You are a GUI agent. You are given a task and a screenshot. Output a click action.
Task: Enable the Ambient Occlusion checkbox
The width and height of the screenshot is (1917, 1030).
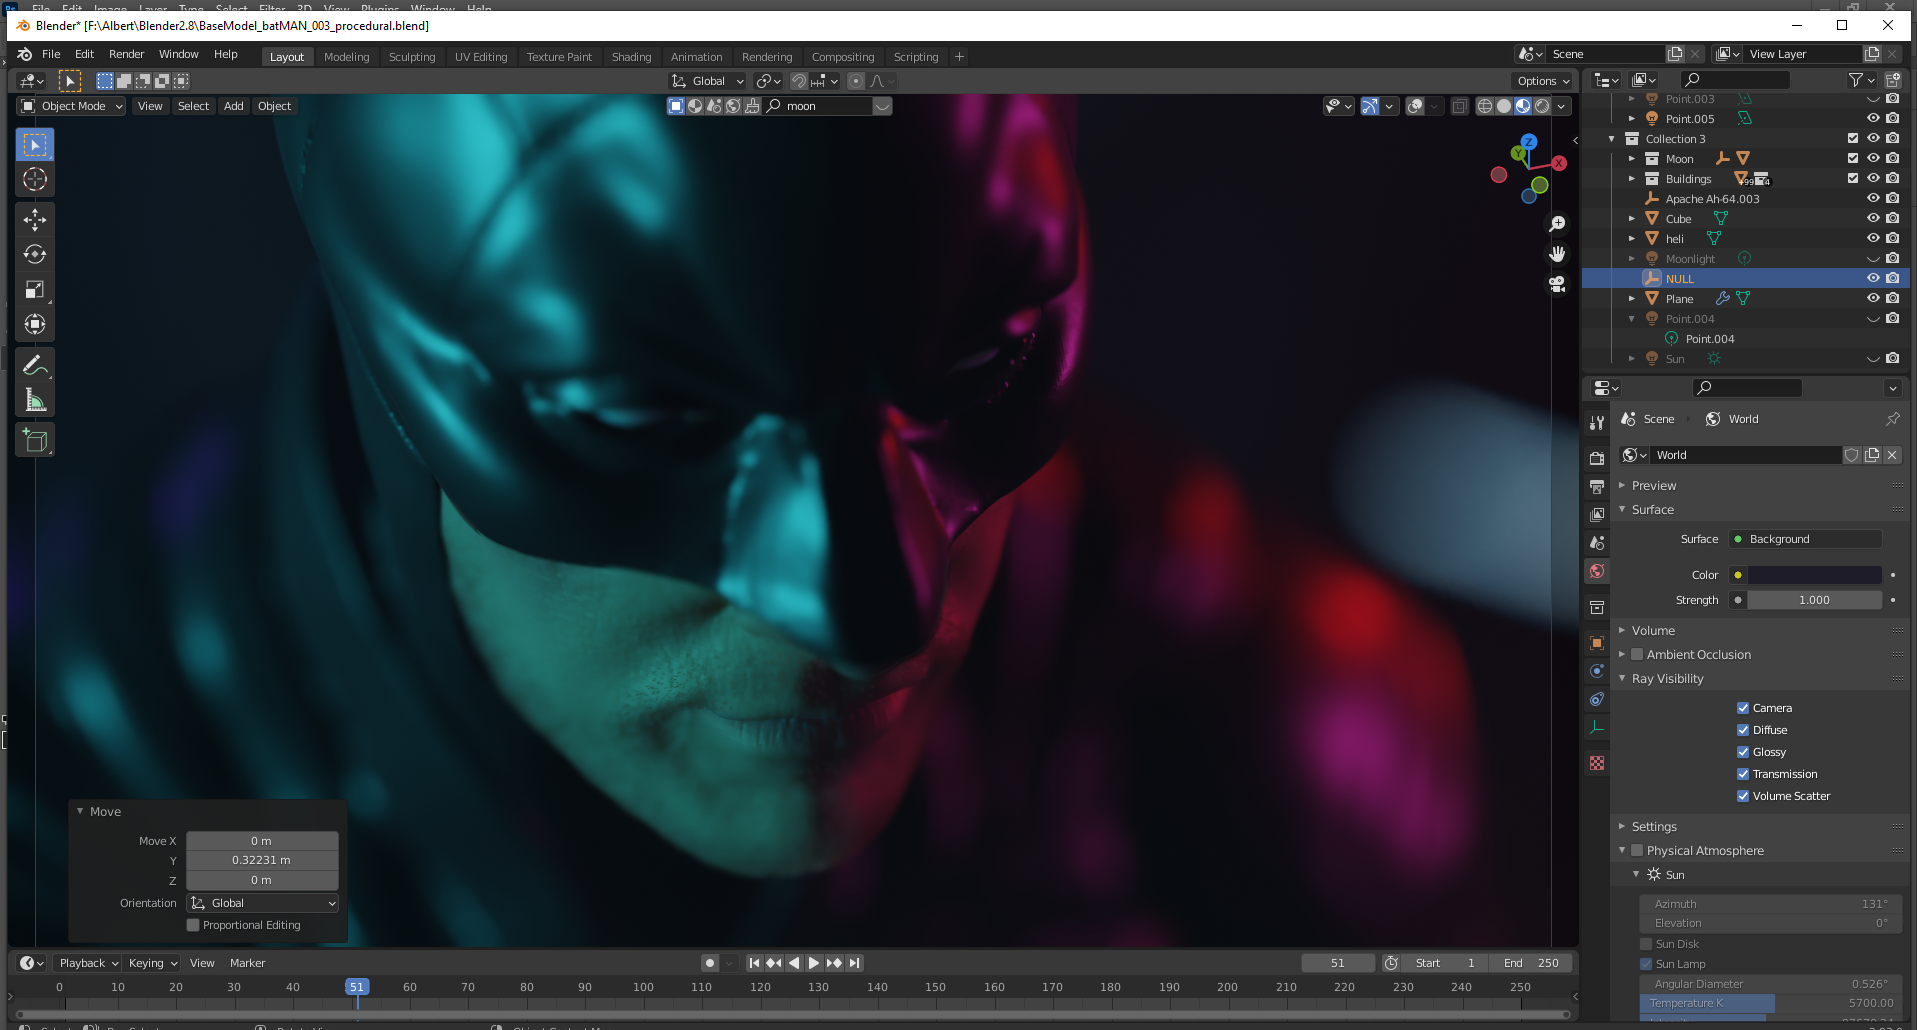tap(1637, 655)
